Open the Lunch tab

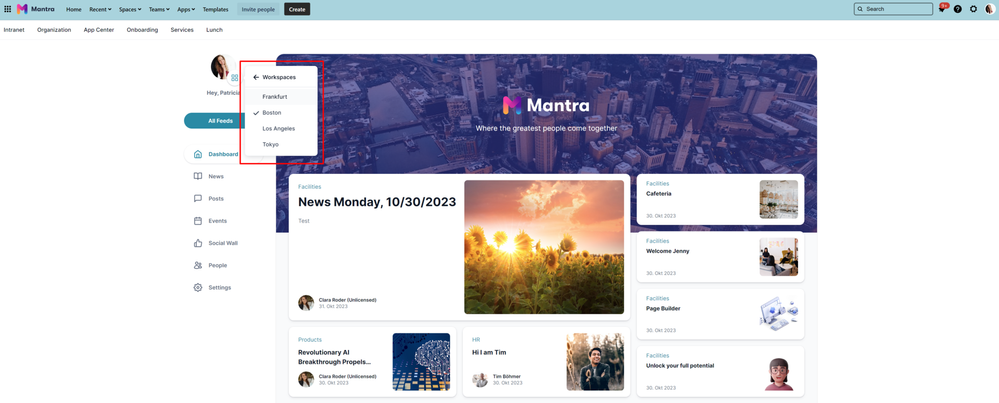click(x=214, y=30)
